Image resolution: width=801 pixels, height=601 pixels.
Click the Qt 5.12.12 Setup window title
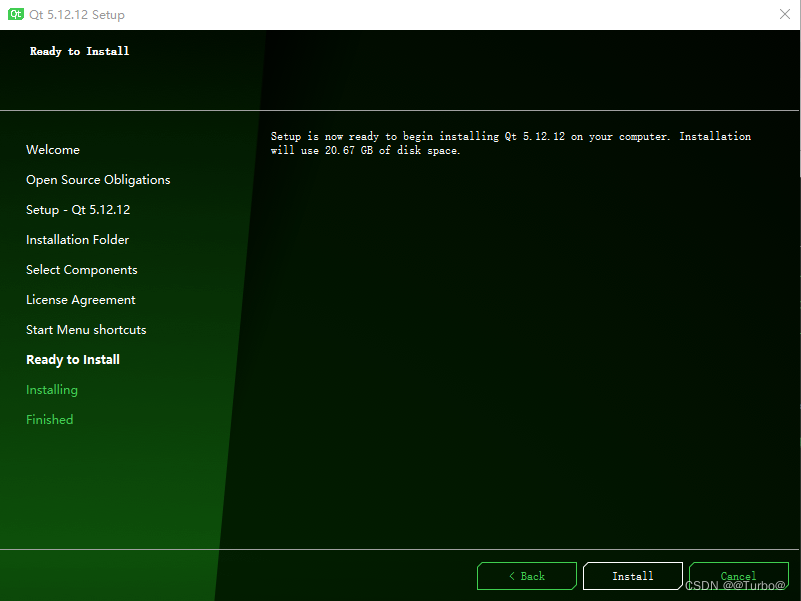[77, 15]
